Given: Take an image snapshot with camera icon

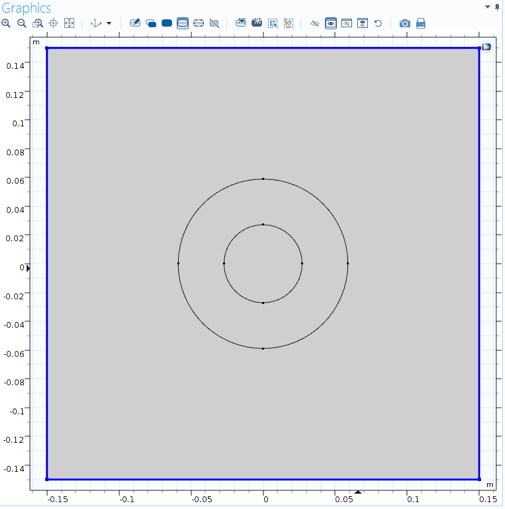Looking at the screenshot, I should tap(405, 23).
